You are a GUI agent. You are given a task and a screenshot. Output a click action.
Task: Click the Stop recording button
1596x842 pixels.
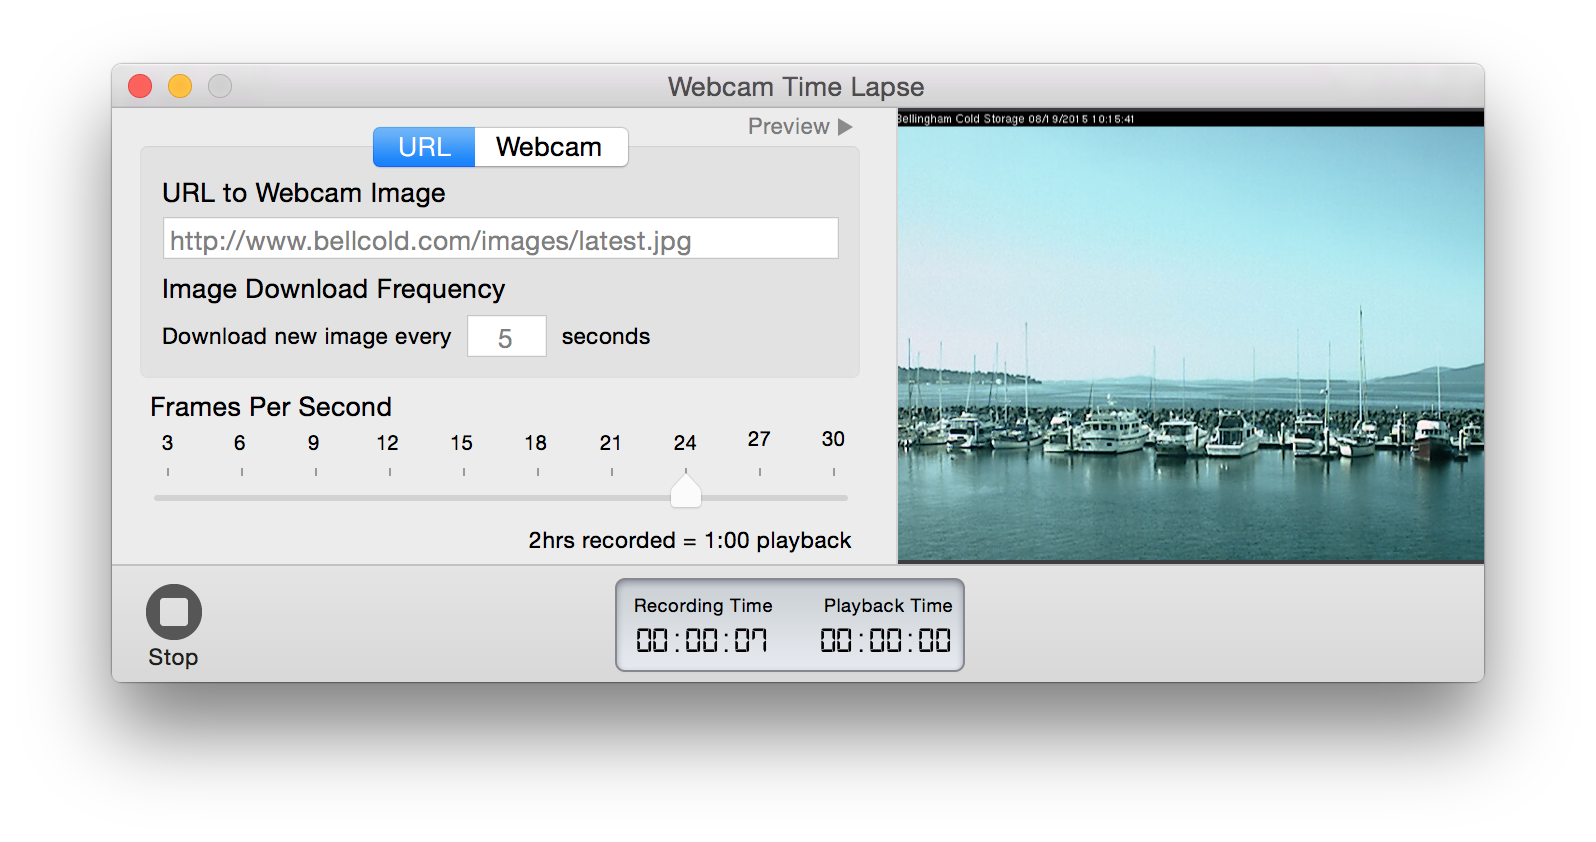[x=174, y=612]
